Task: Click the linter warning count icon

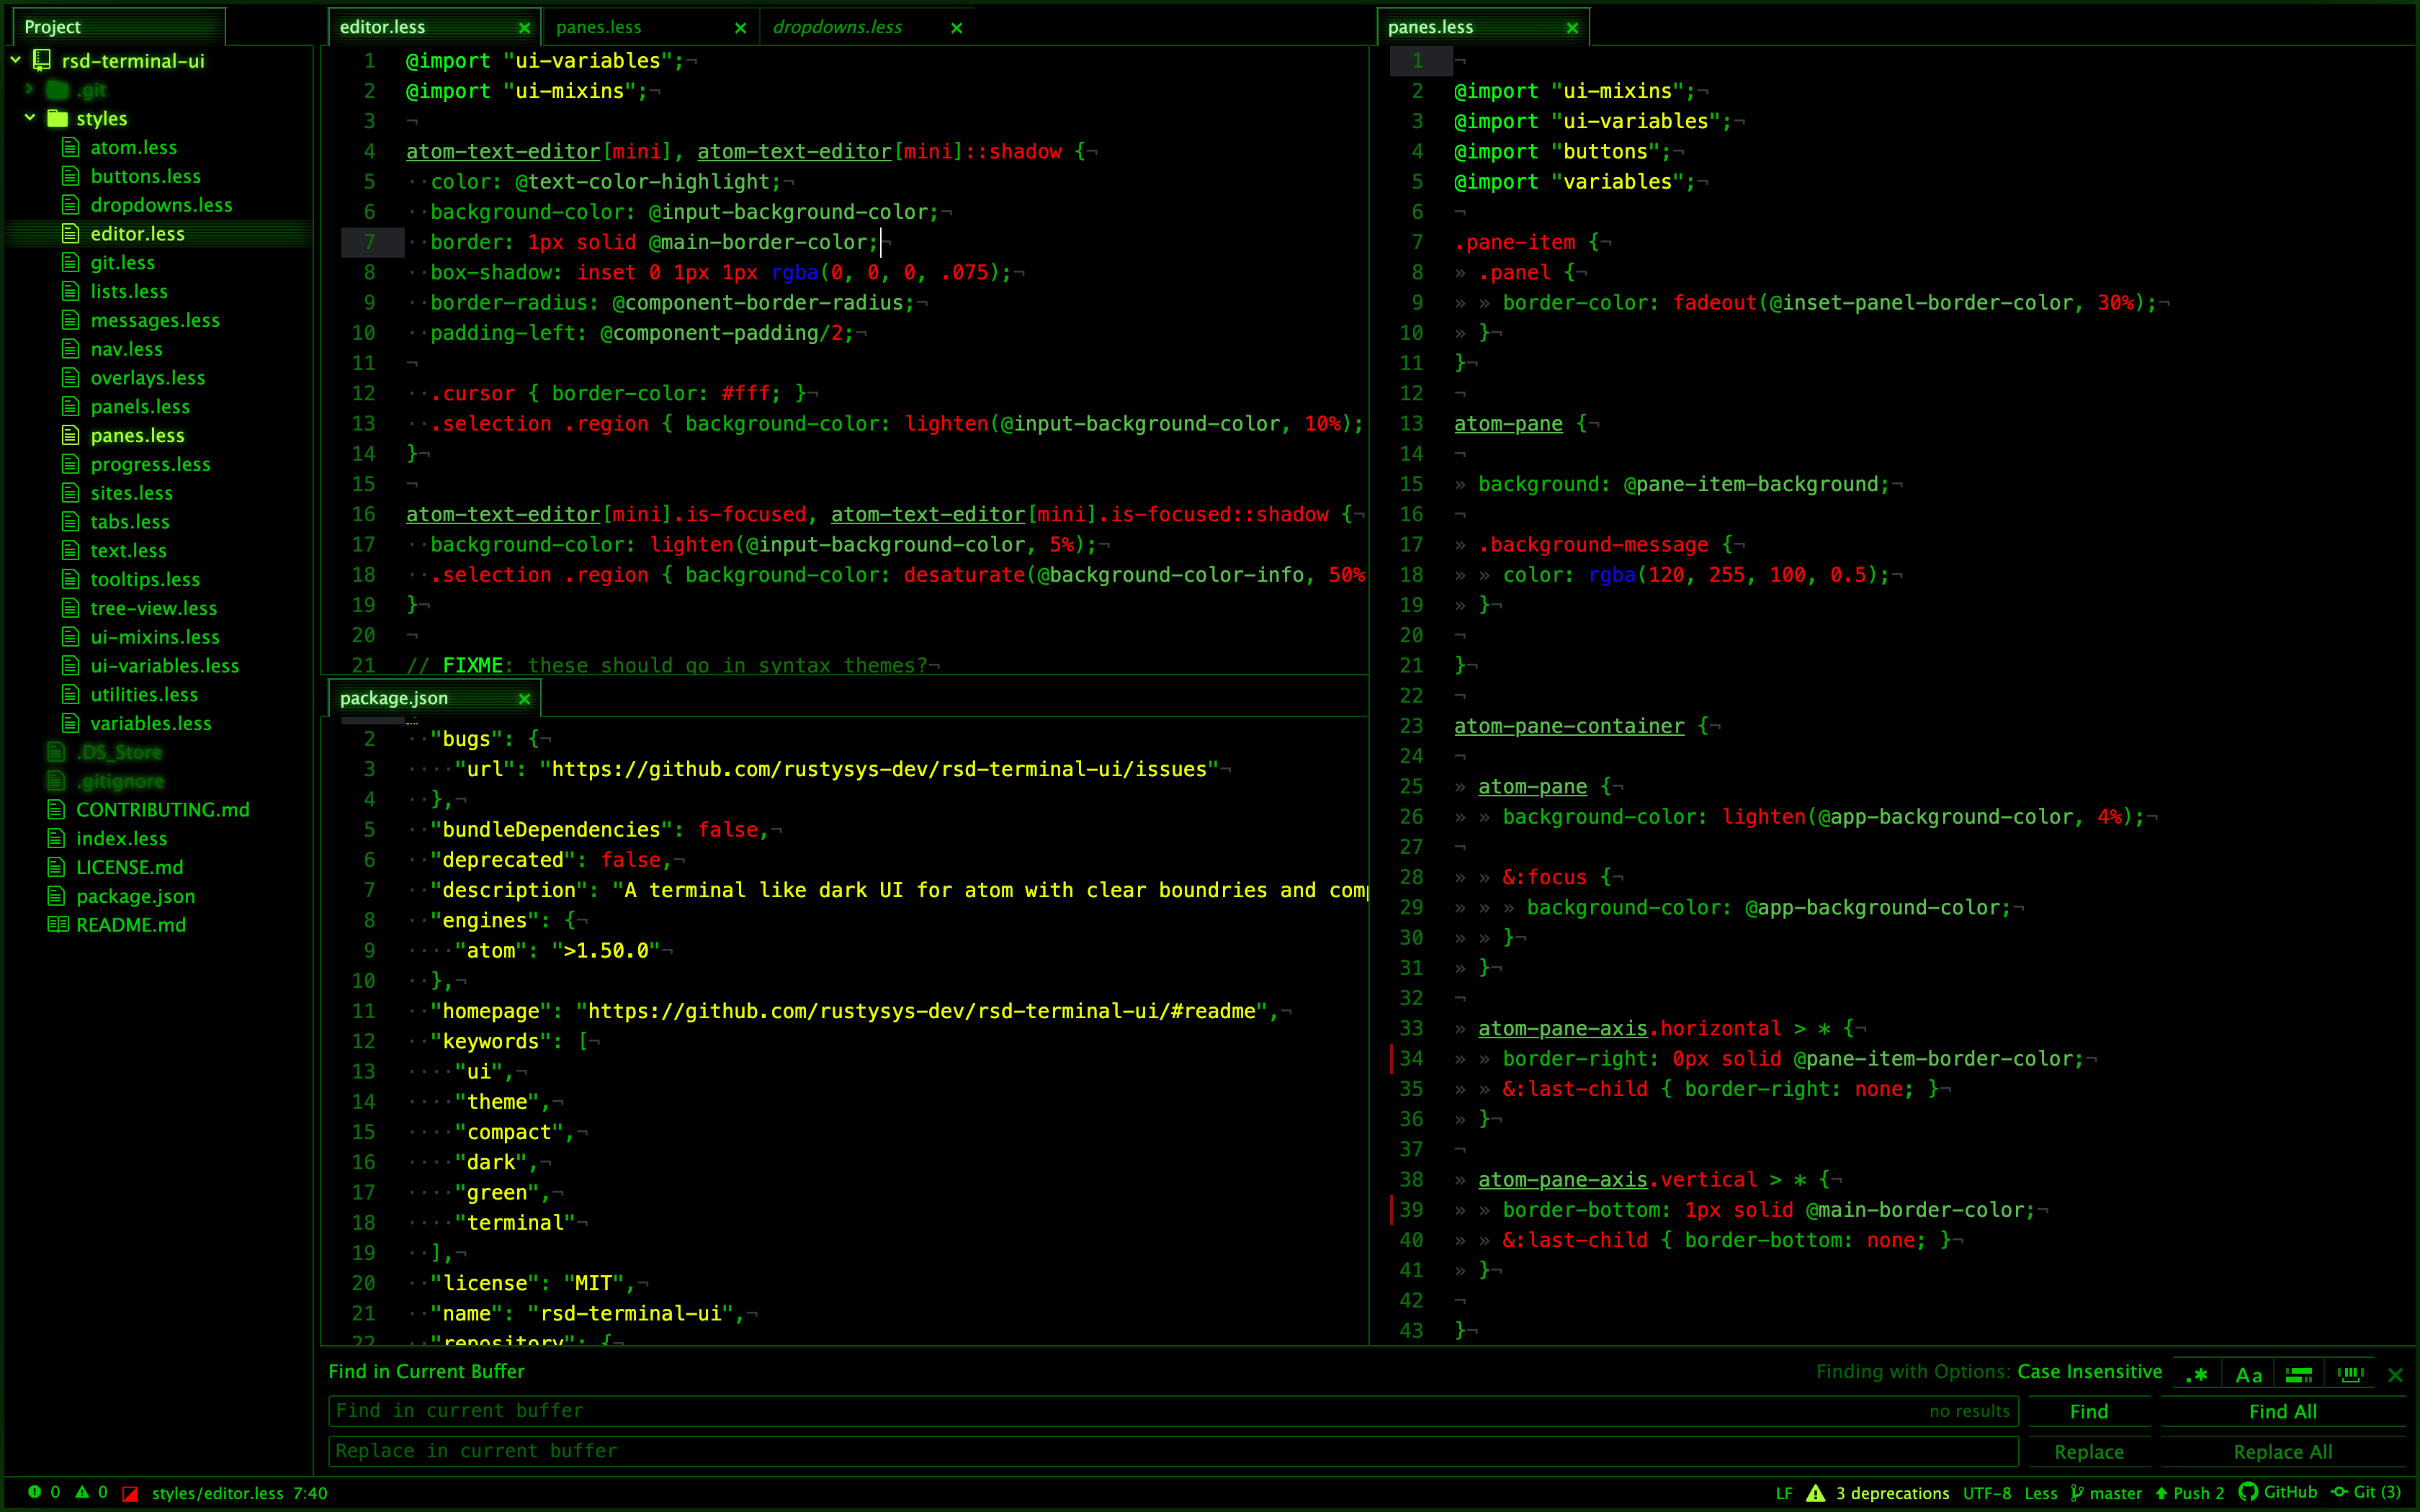Action: [82, 1492]
